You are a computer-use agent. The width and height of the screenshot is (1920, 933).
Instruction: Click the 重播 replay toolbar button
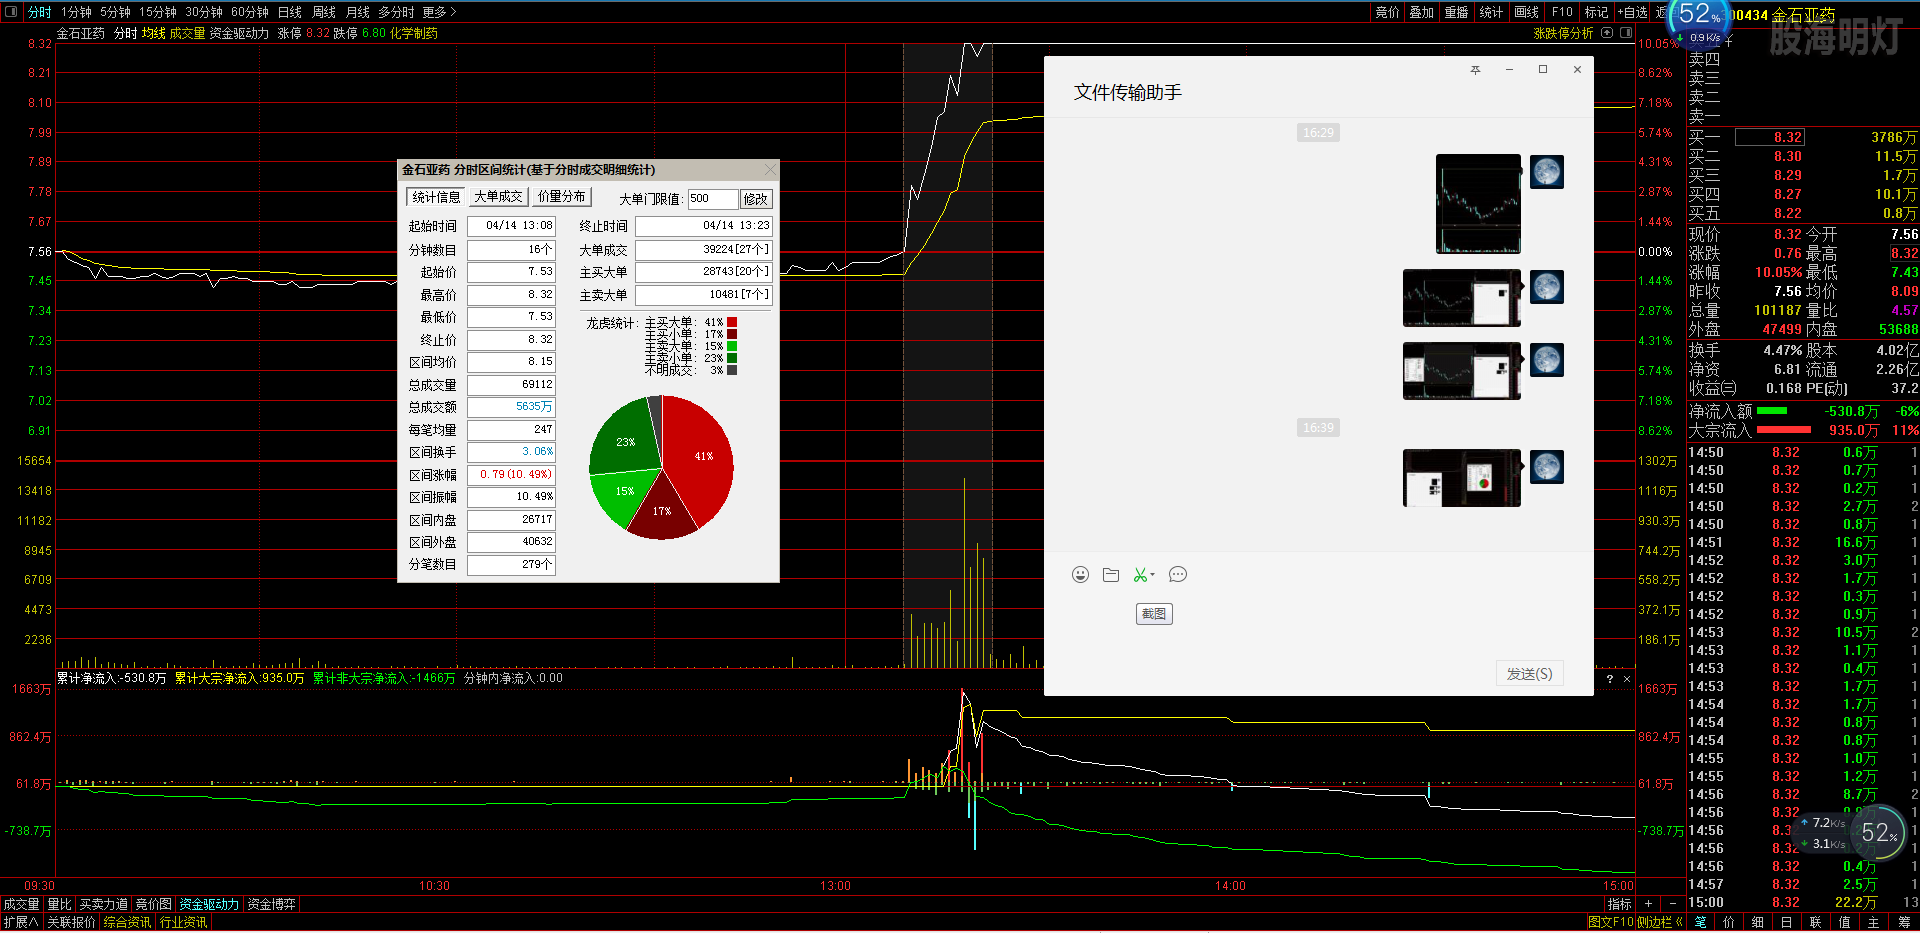(1456, 12)
